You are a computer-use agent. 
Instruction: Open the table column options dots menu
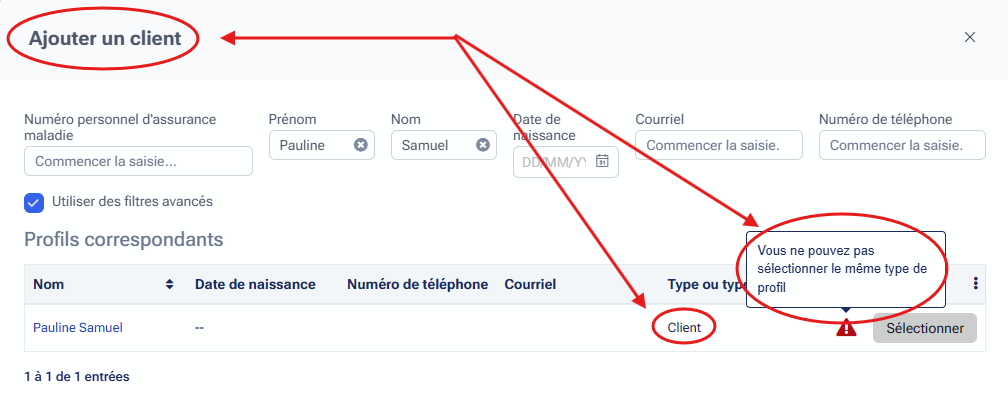point(975,284)
